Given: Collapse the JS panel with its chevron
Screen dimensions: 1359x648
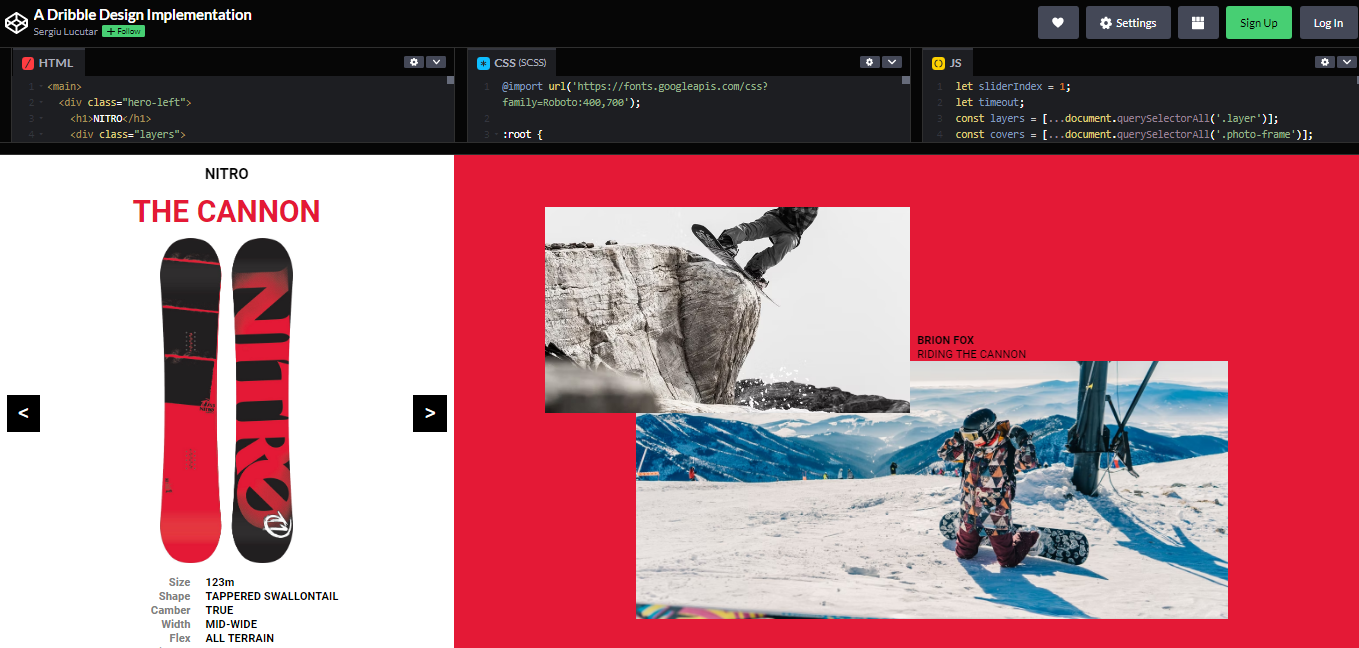Looking at the screenshot, I should pyautogui.click(x=1347, y=61).
